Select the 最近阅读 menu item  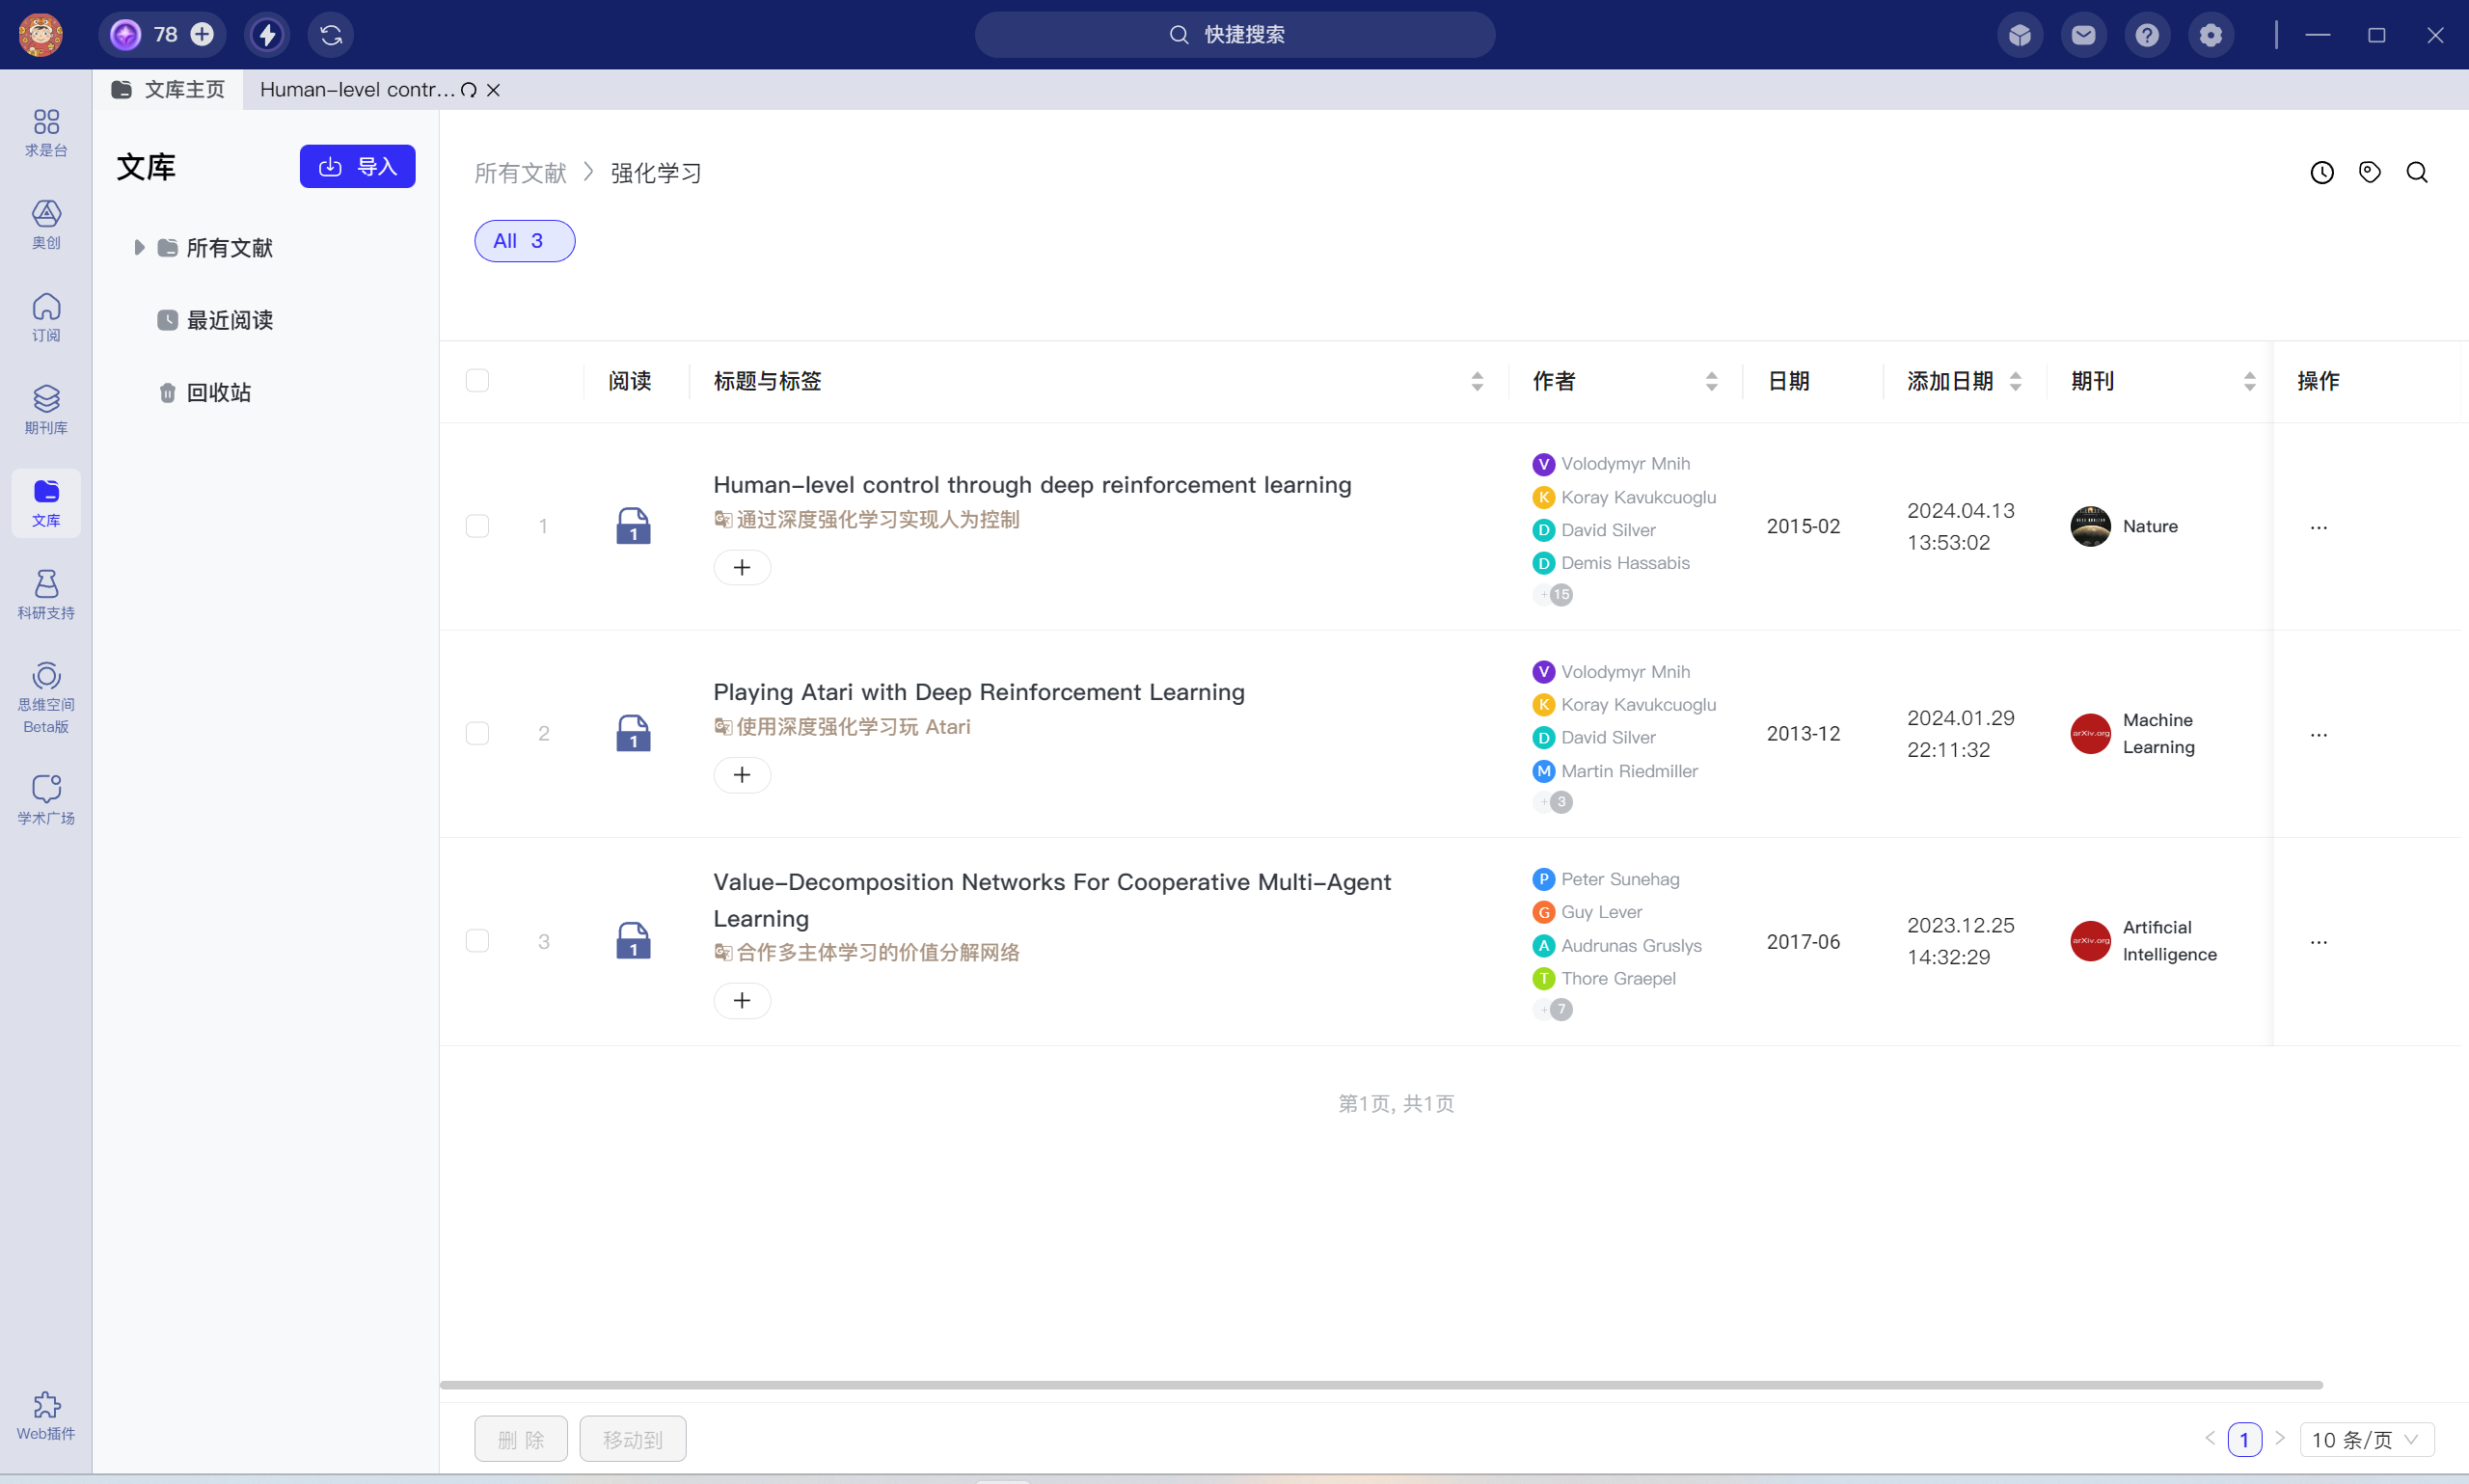229,320
